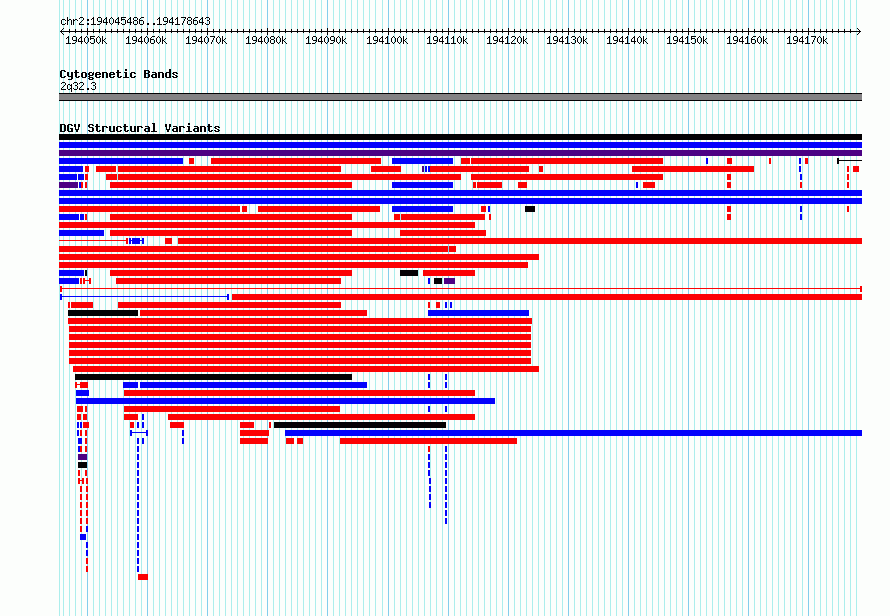Click the 194170k ruler label
This screenshot has height=616, width=890.
pyautogui.click(x=807, y=40)
